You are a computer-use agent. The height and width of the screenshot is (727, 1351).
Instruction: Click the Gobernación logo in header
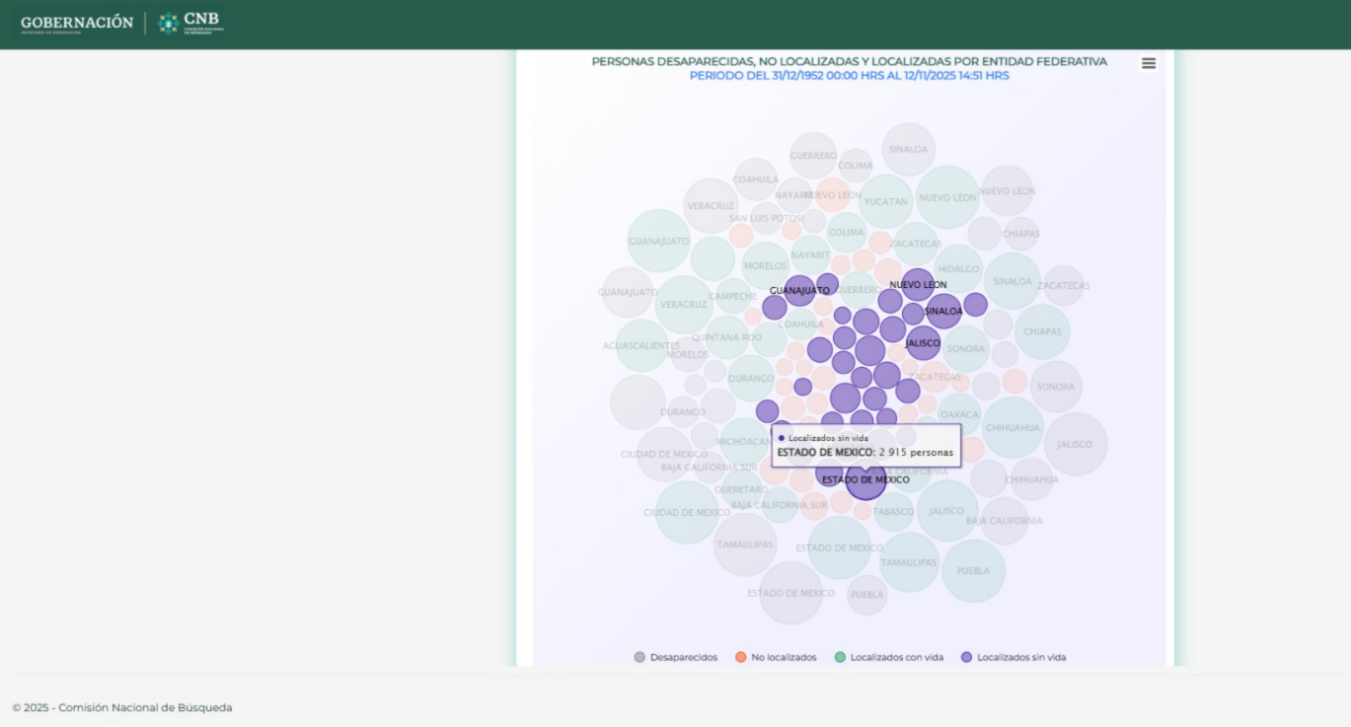76,23
